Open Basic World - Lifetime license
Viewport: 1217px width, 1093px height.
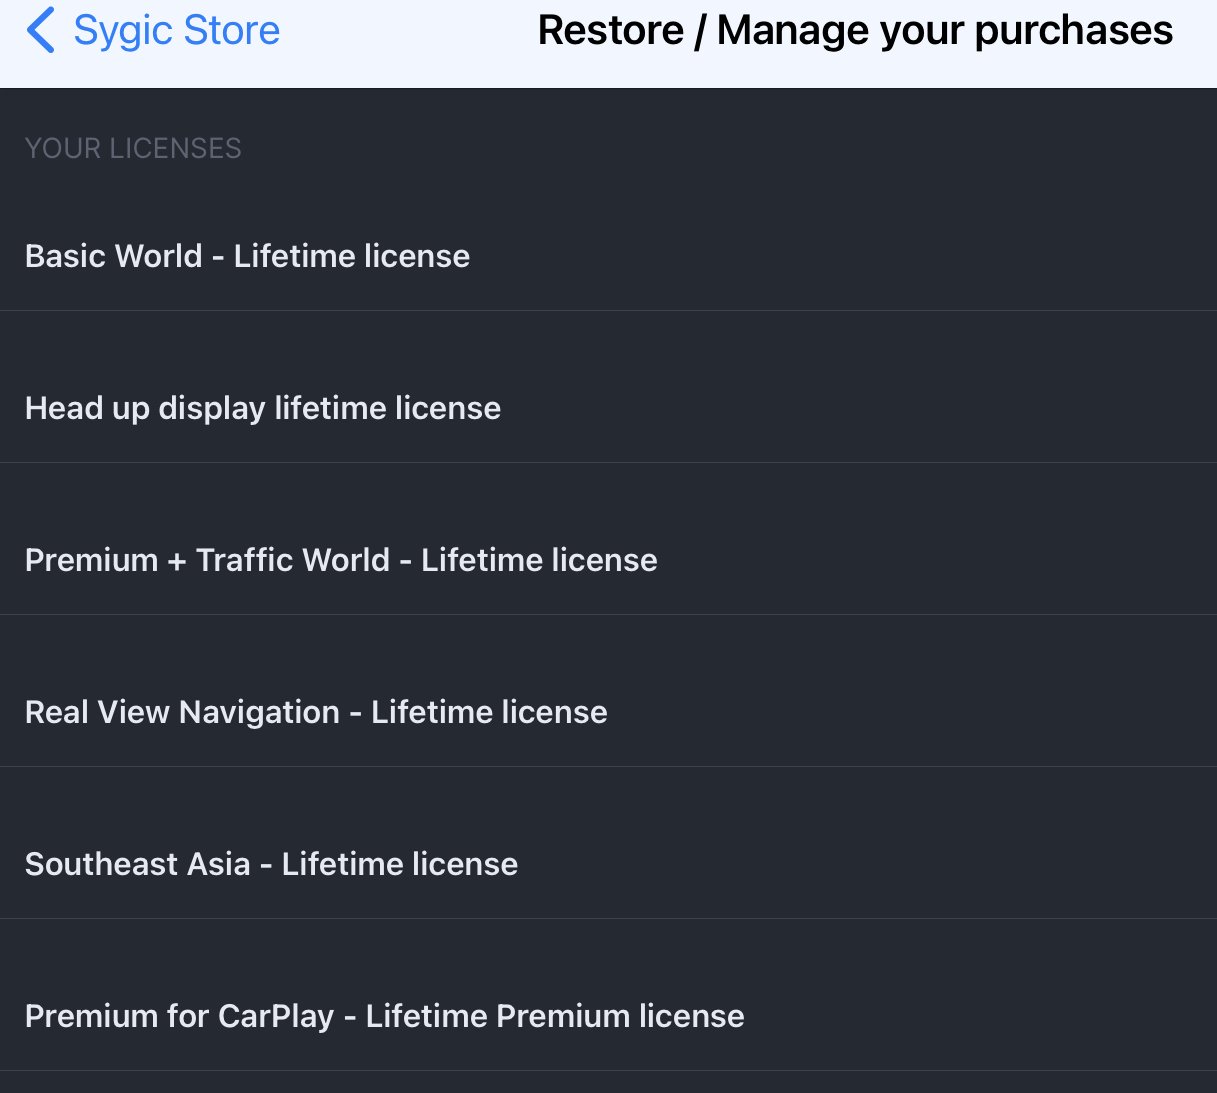(608, 256)
